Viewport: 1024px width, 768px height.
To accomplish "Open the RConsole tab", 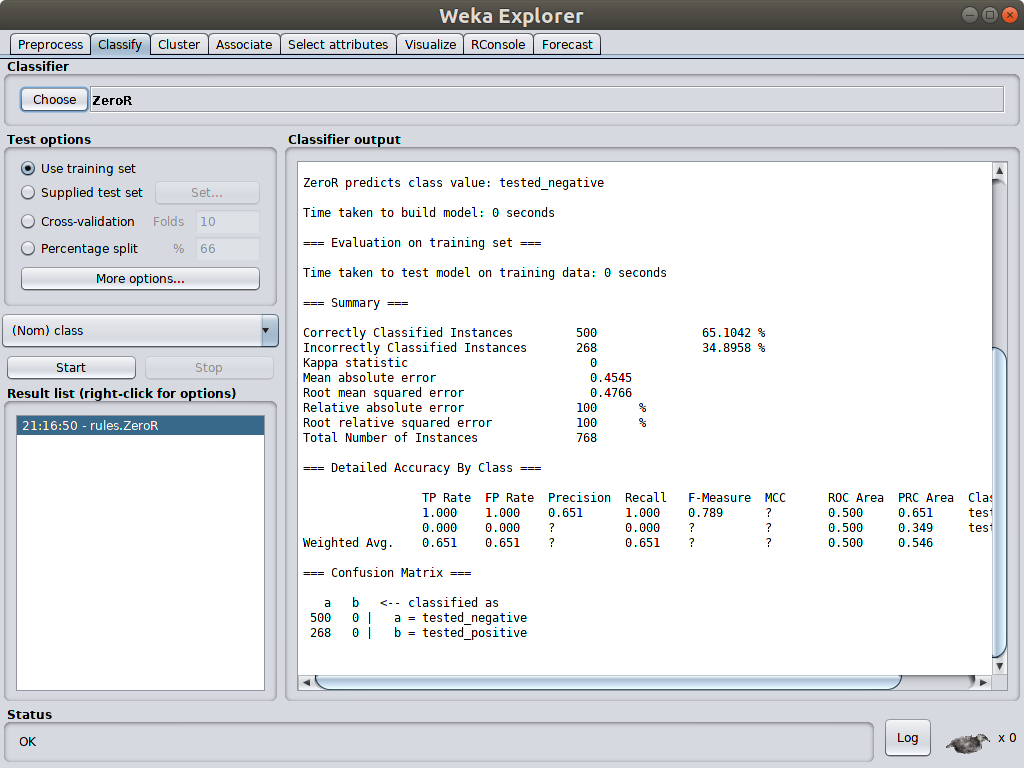I will coord(498,44).
